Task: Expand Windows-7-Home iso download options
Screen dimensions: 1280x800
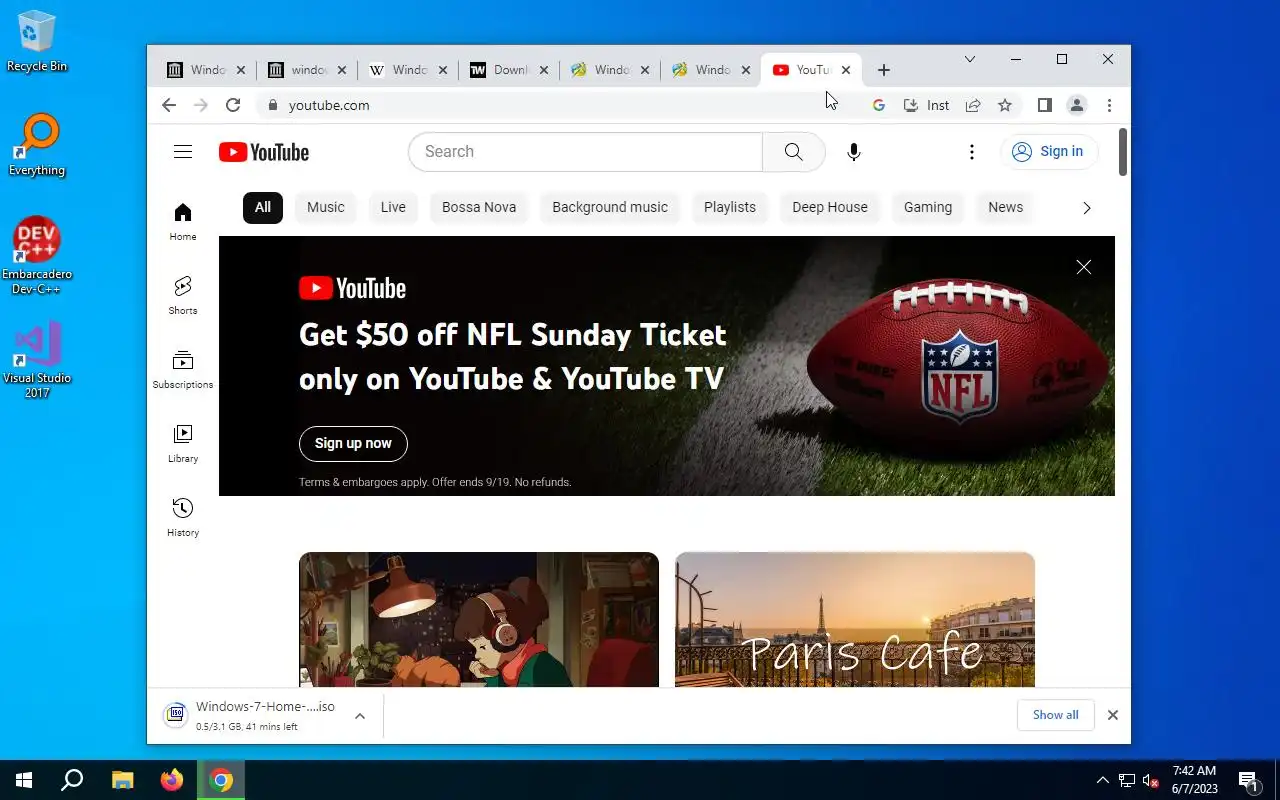Action: (x=360, y=716)
